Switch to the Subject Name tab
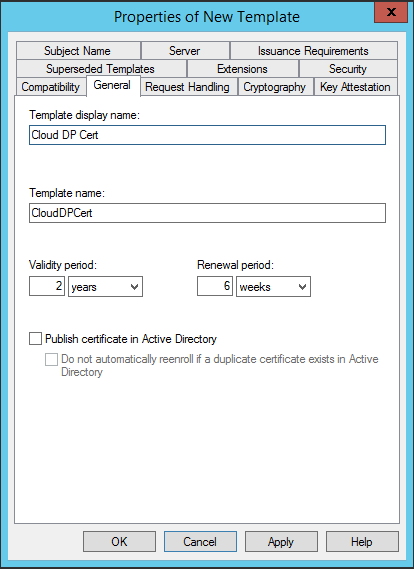414x569 pixels. point(78,51)
